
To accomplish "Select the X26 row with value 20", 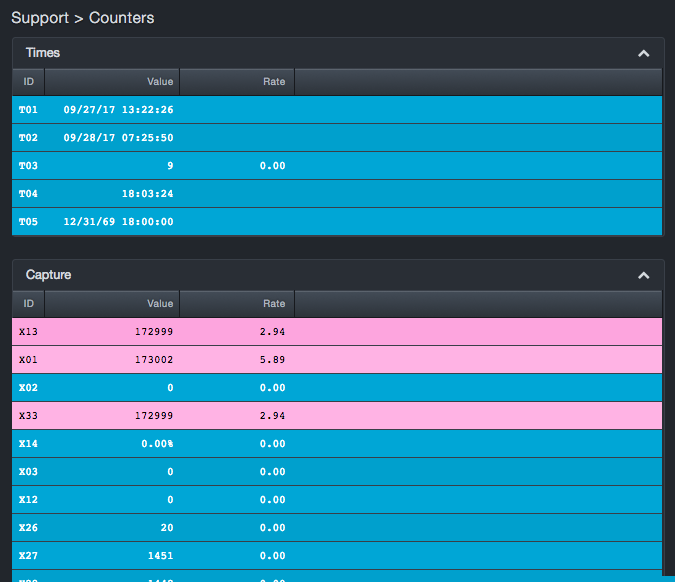I will 337,528.
